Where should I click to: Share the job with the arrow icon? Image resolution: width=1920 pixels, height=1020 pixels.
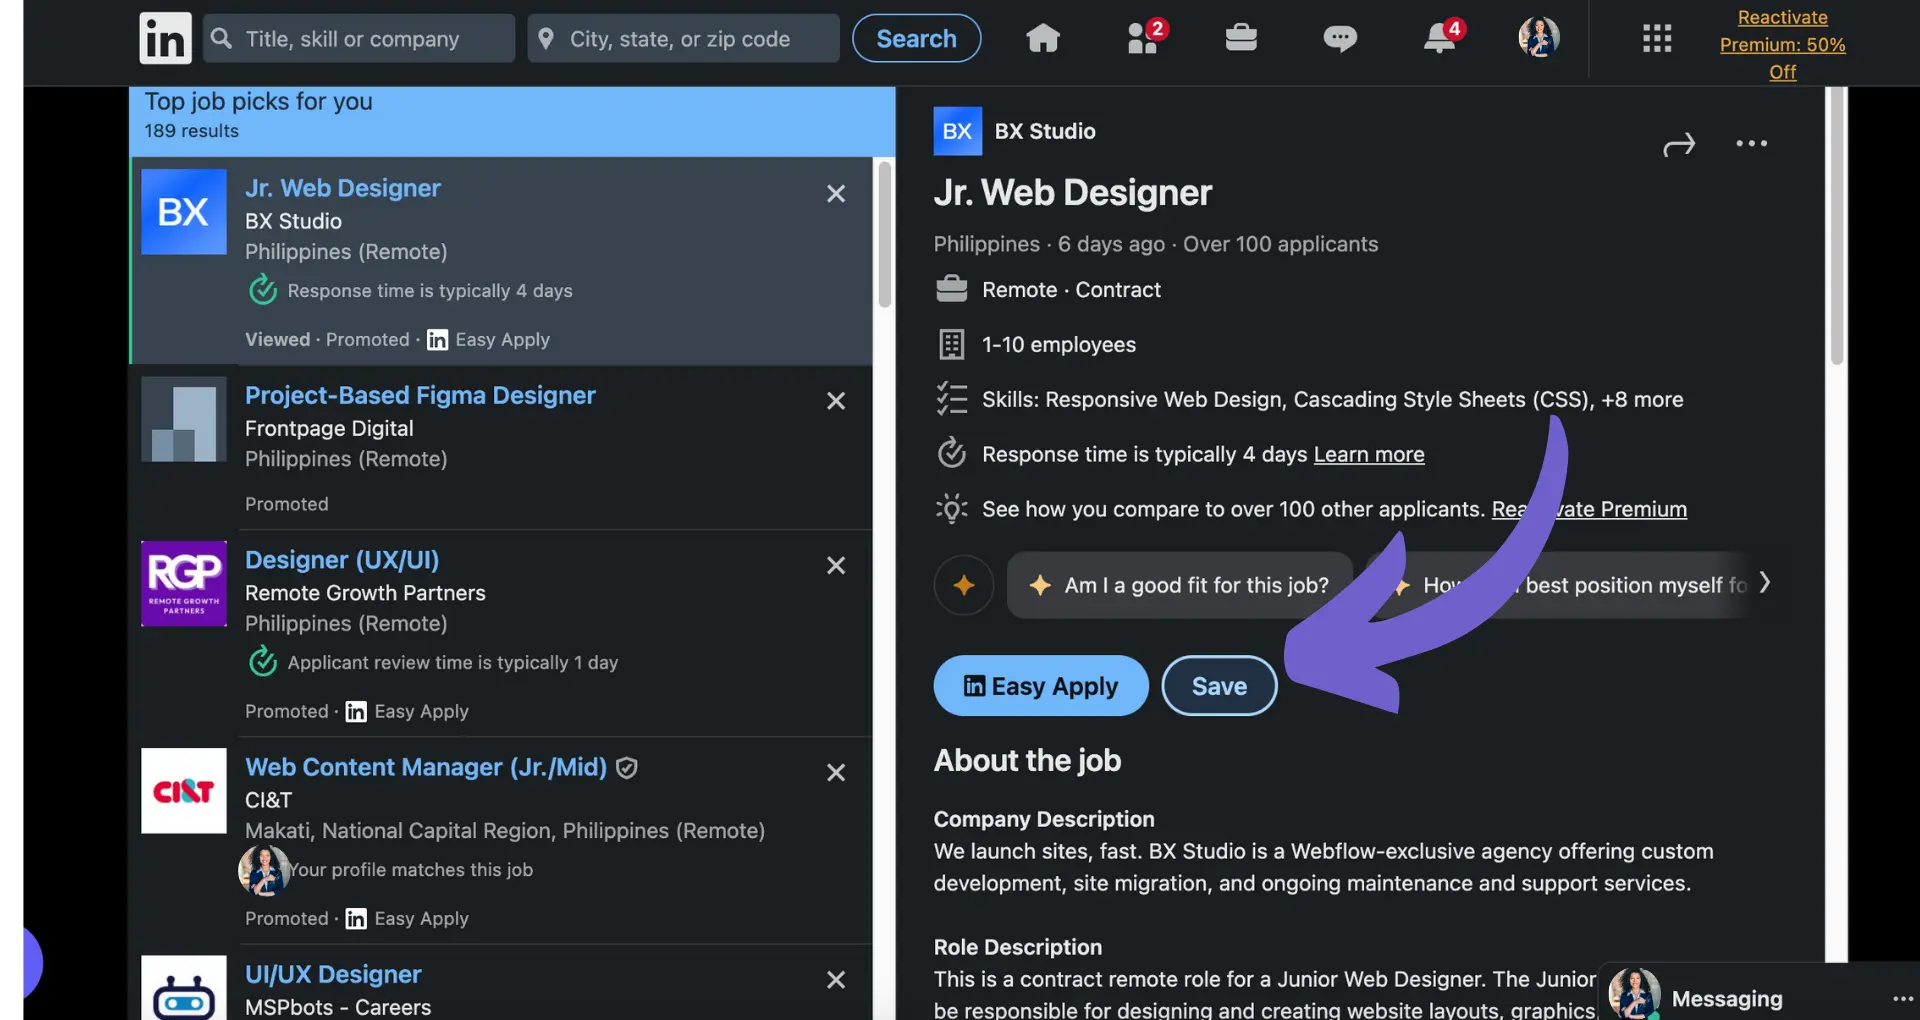pyautogui.click(x=1679, y=145)
